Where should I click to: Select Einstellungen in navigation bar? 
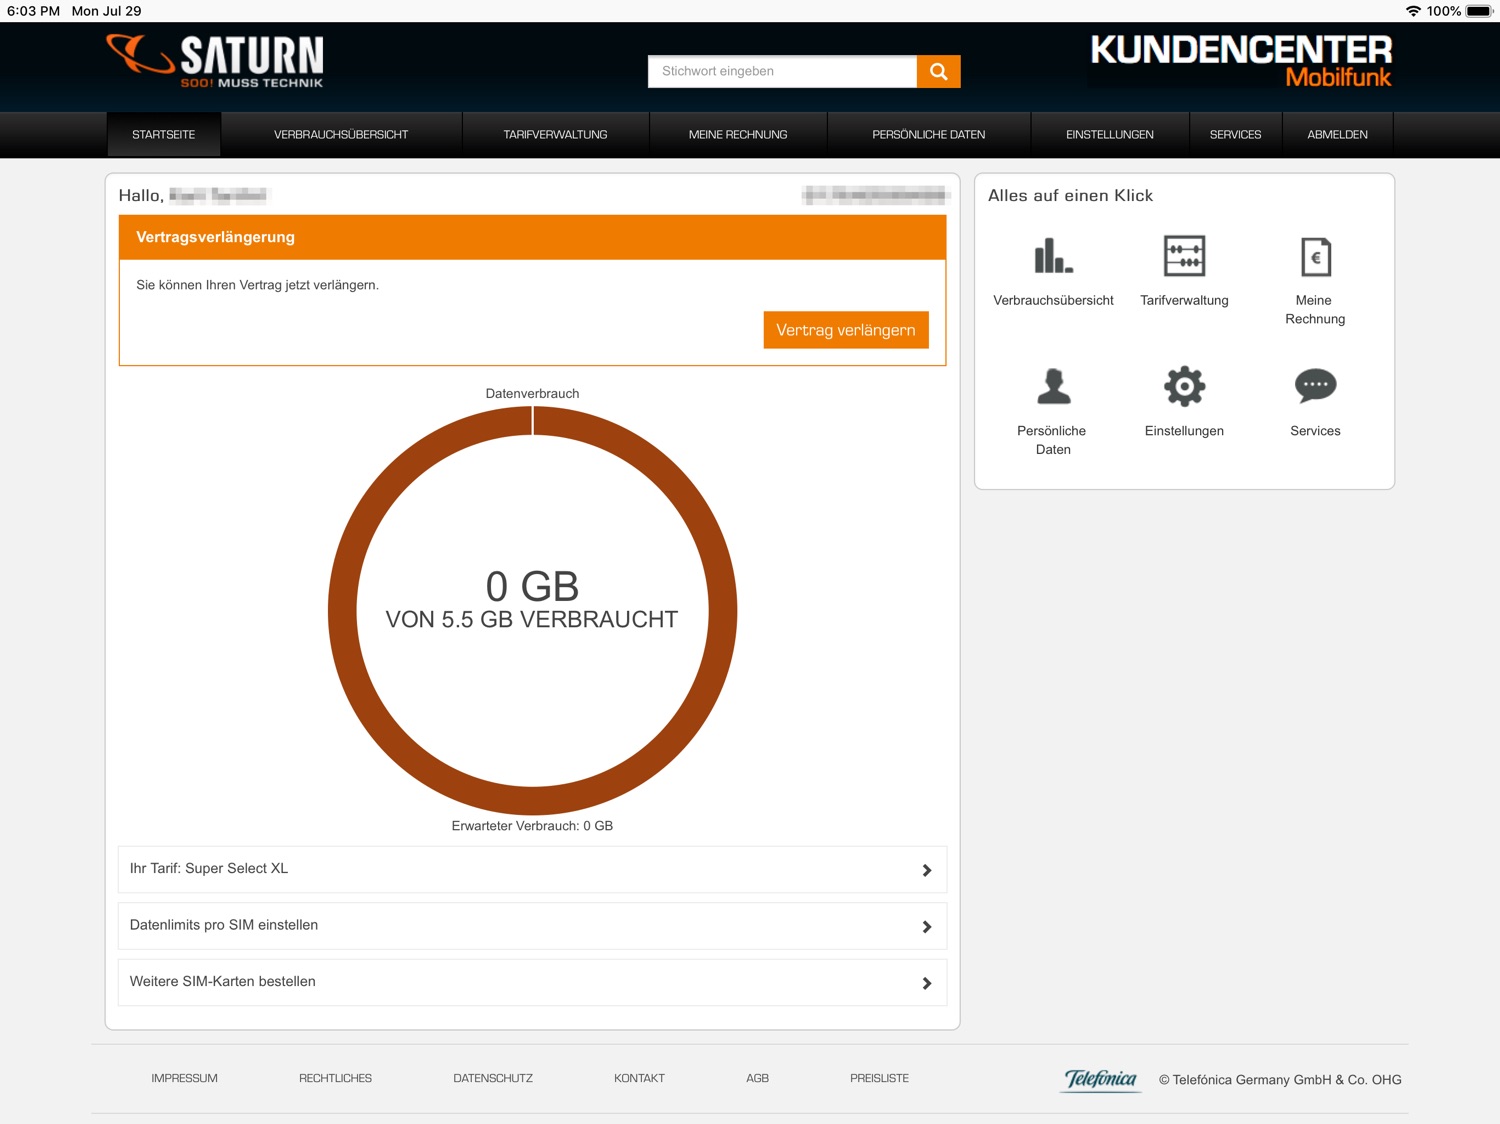click(x=1110, y=135)
